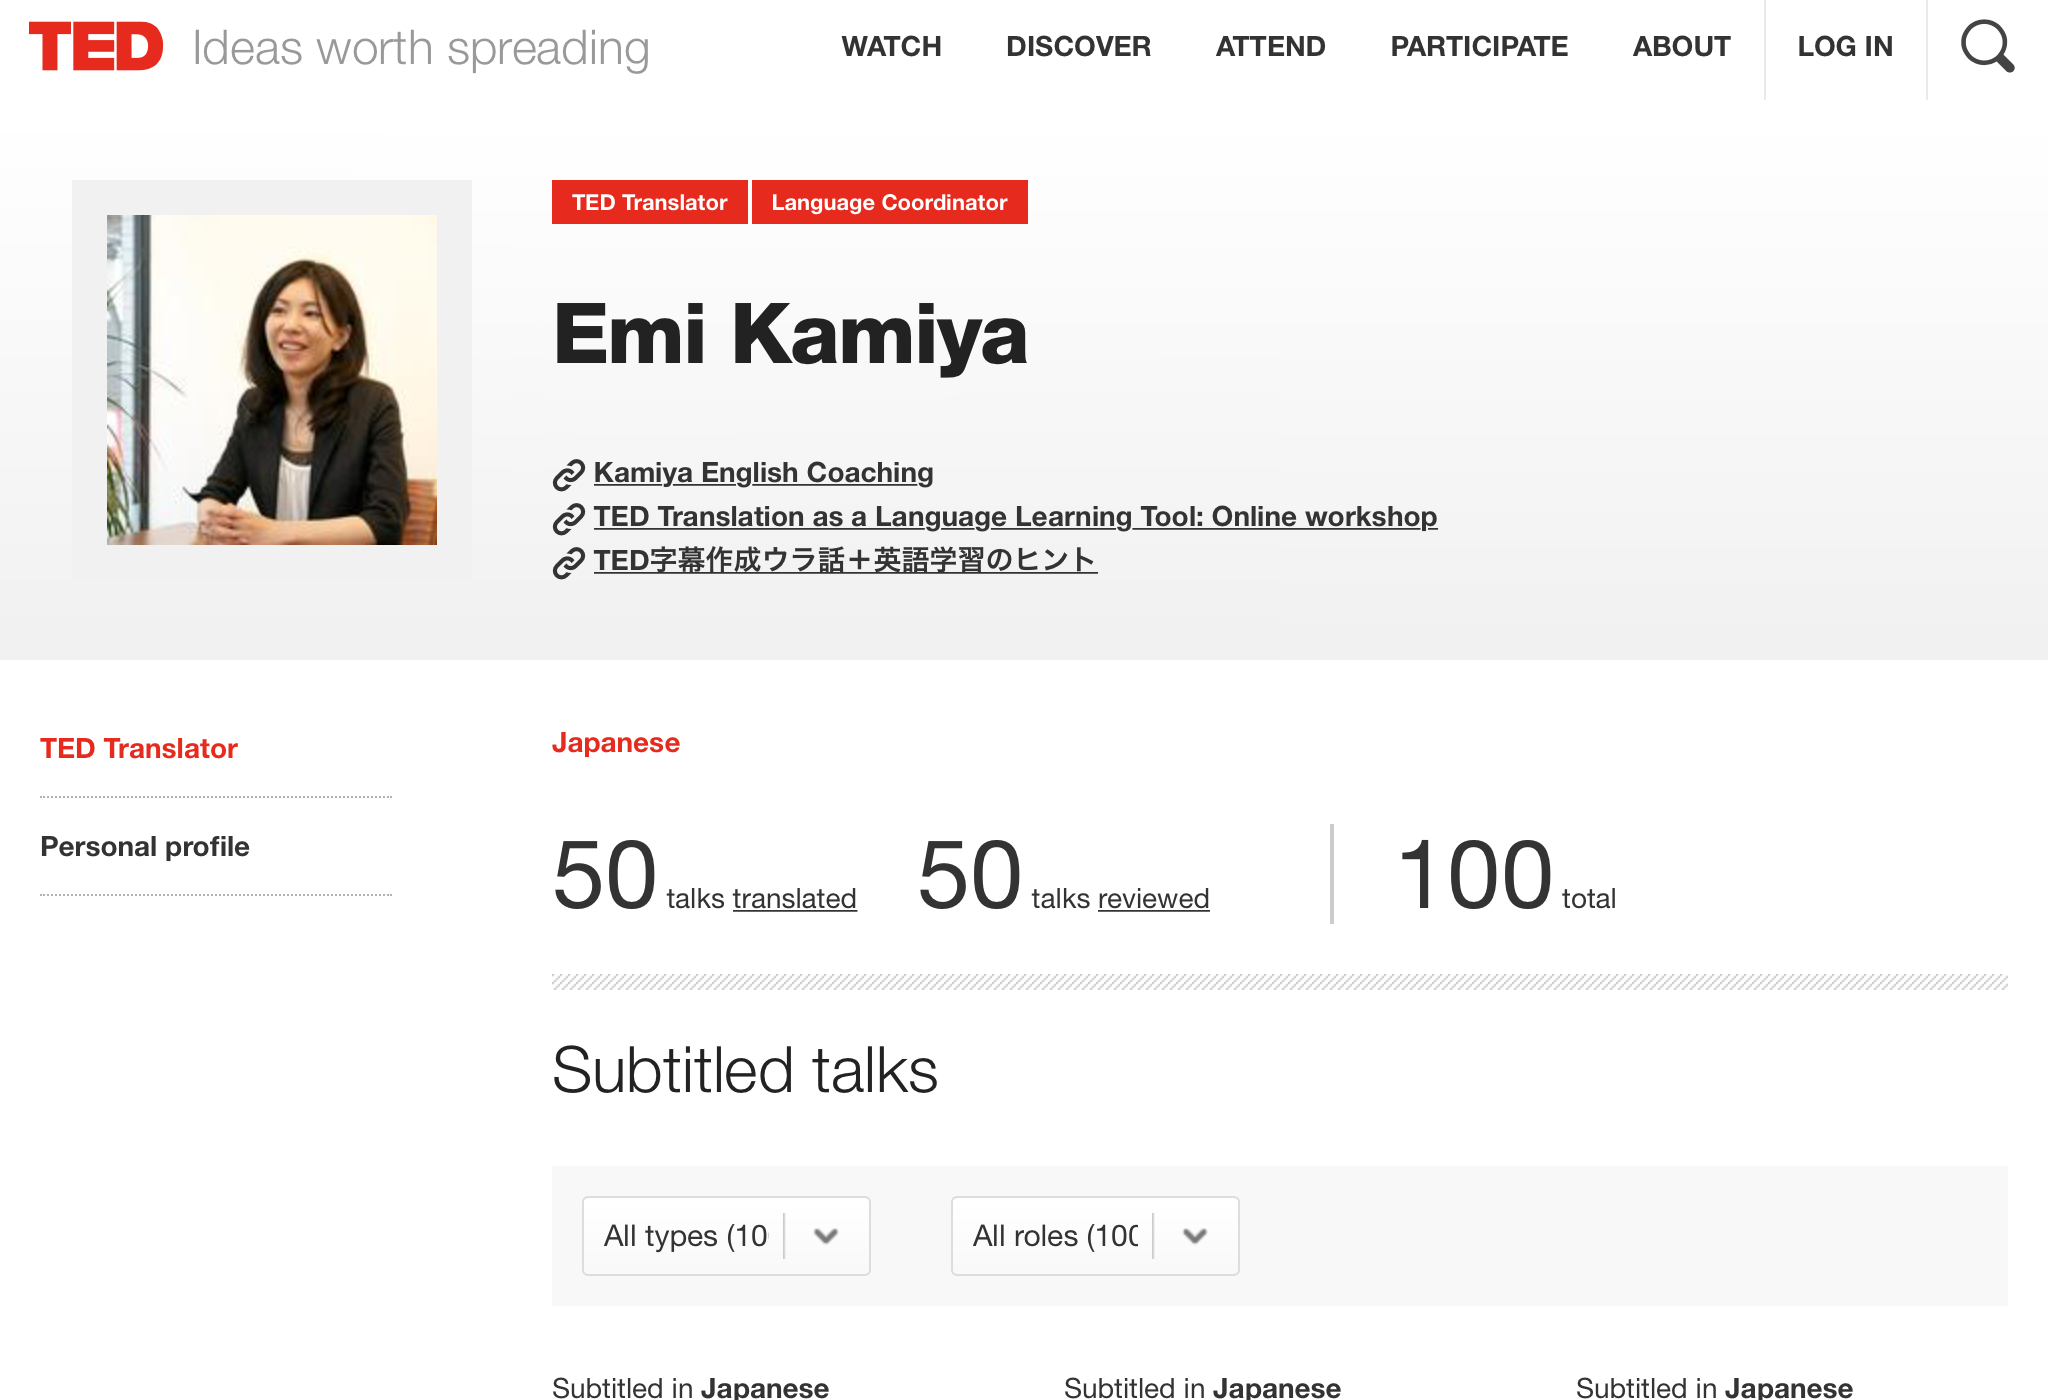The height and width of the screenshot is (1400, 2048).
Task: Open the DISCOVER menu
Action: click(1078, 47)
